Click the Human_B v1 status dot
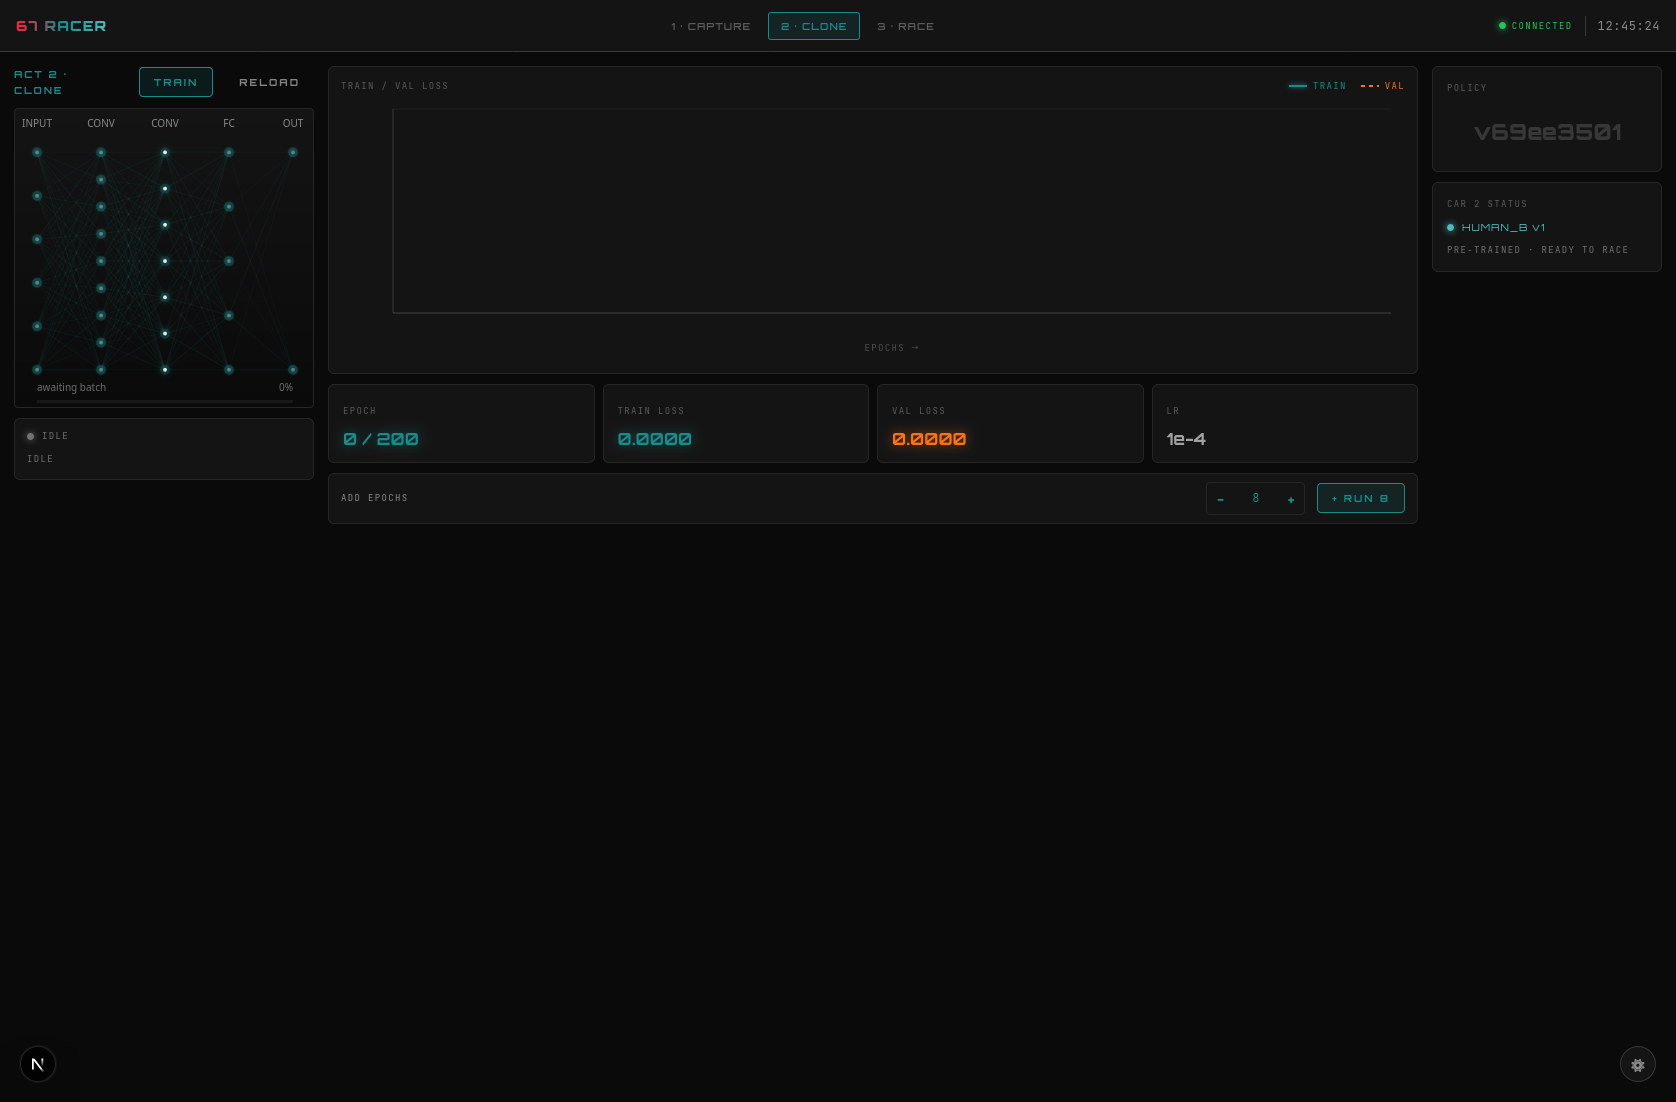 click(x=1451, y=228)
